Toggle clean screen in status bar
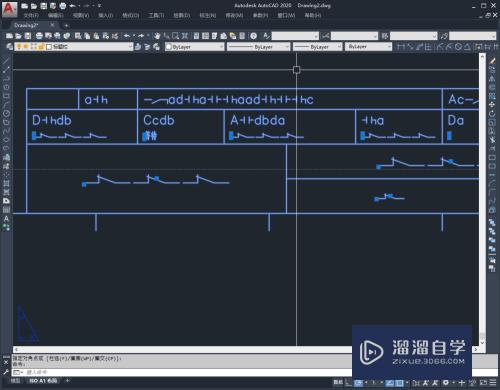Viewport: 500px width, 390px height. pyautogui.click(x=484, y=383)
